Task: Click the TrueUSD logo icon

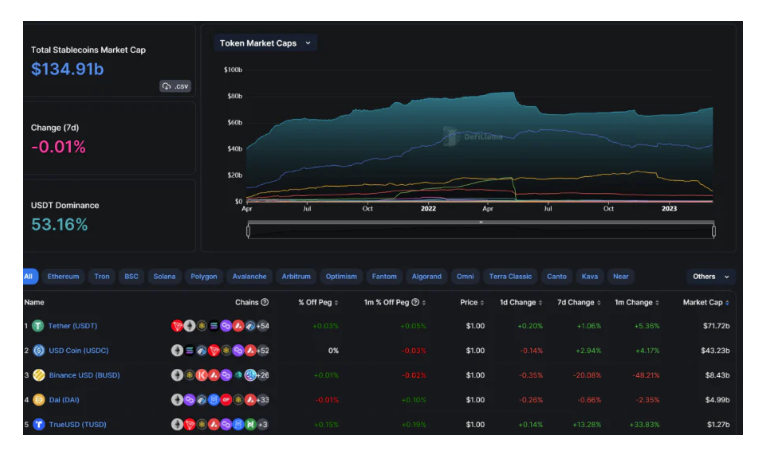Action: (39, 424)
